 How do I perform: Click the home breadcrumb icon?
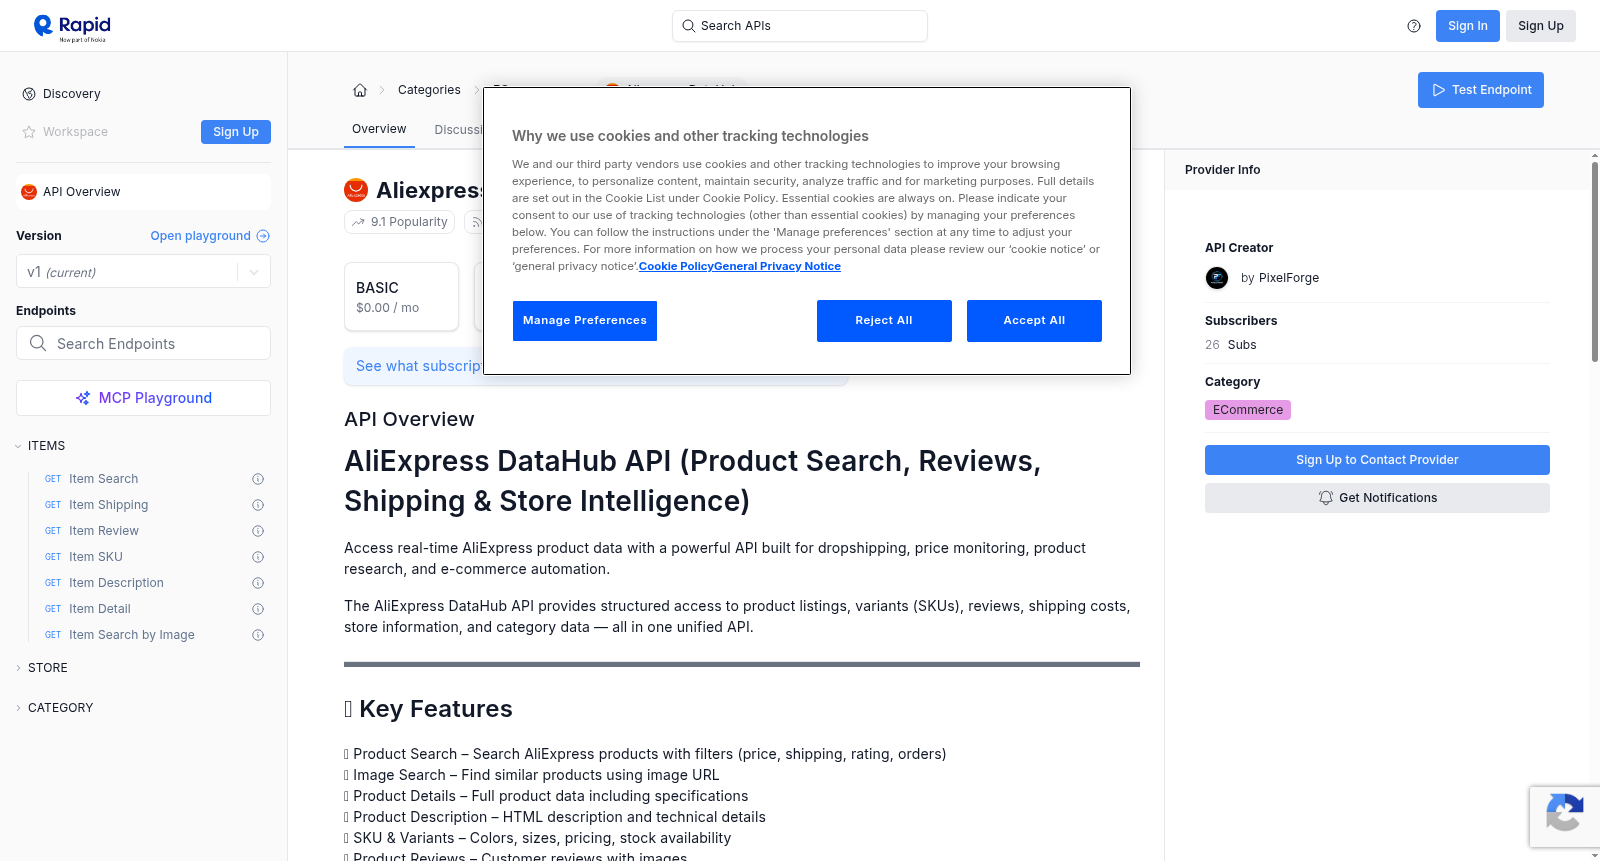360,90
